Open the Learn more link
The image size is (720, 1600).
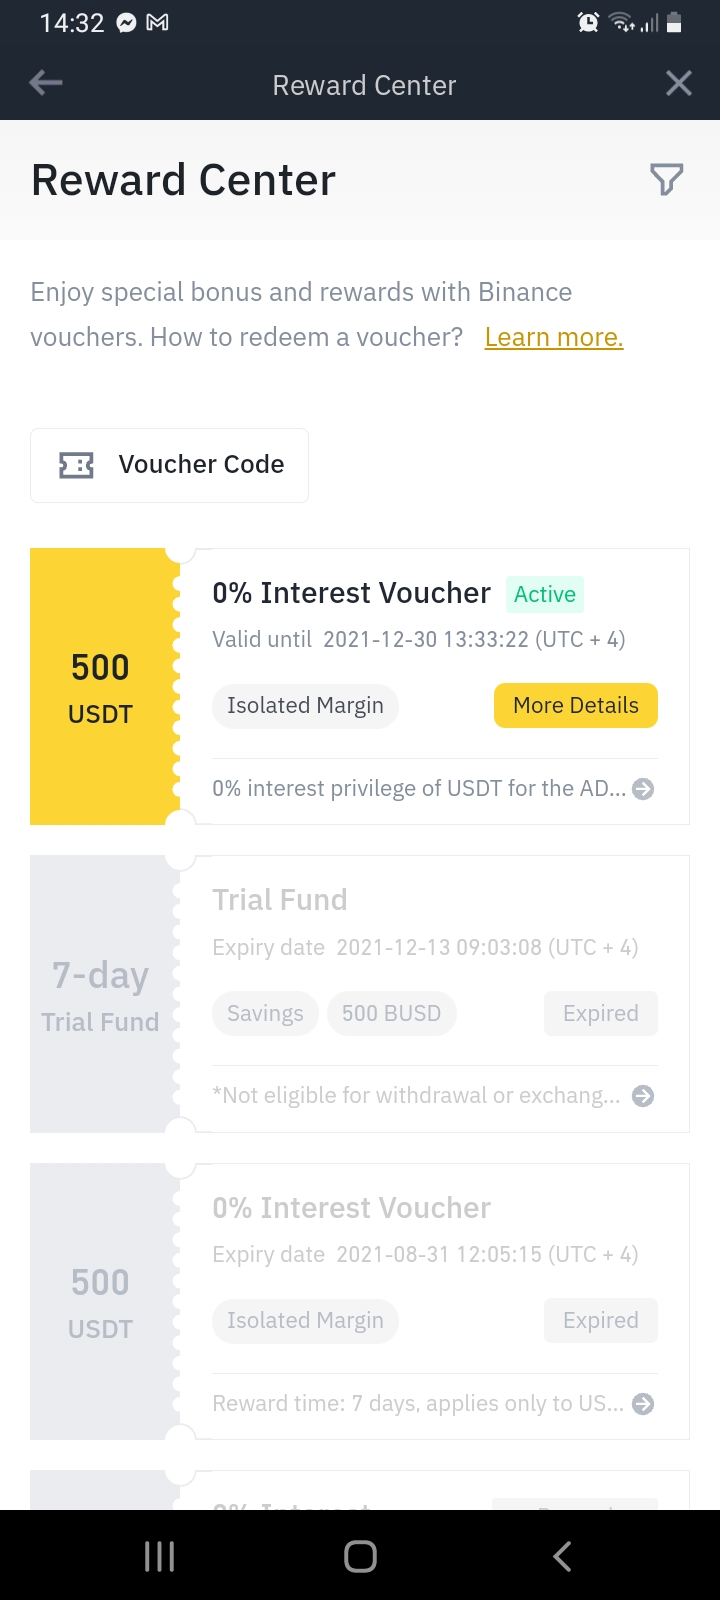pyautogui.click(x=554, y=338)
